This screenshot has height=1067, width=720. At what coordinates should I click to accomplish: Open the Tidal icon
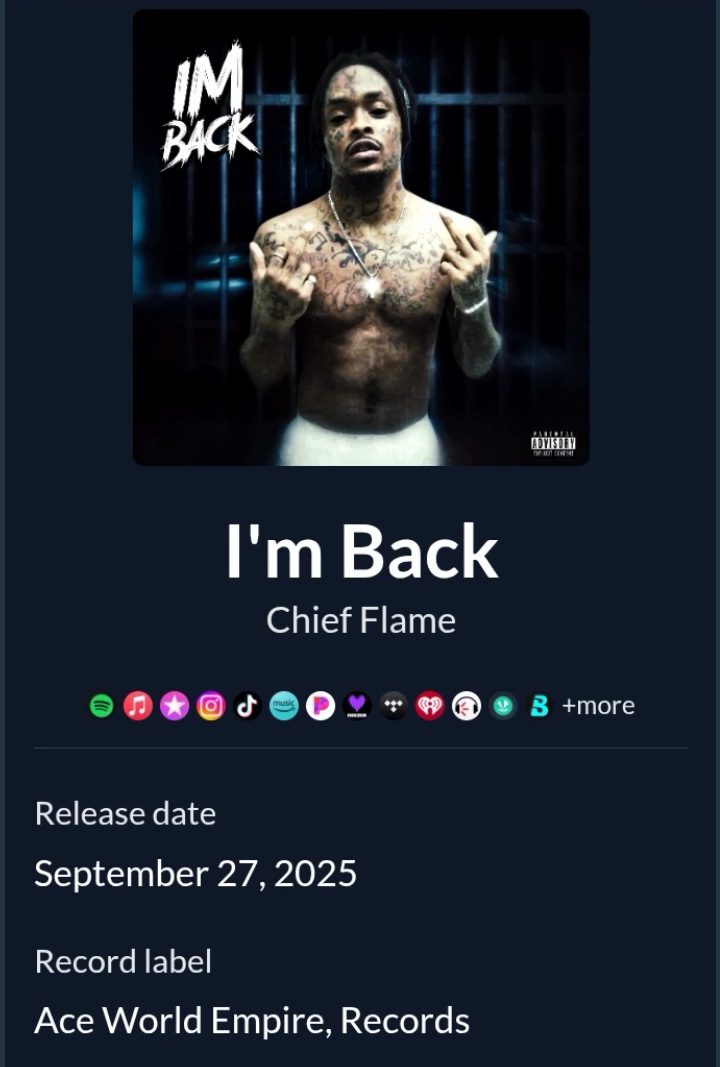[393, 706]
